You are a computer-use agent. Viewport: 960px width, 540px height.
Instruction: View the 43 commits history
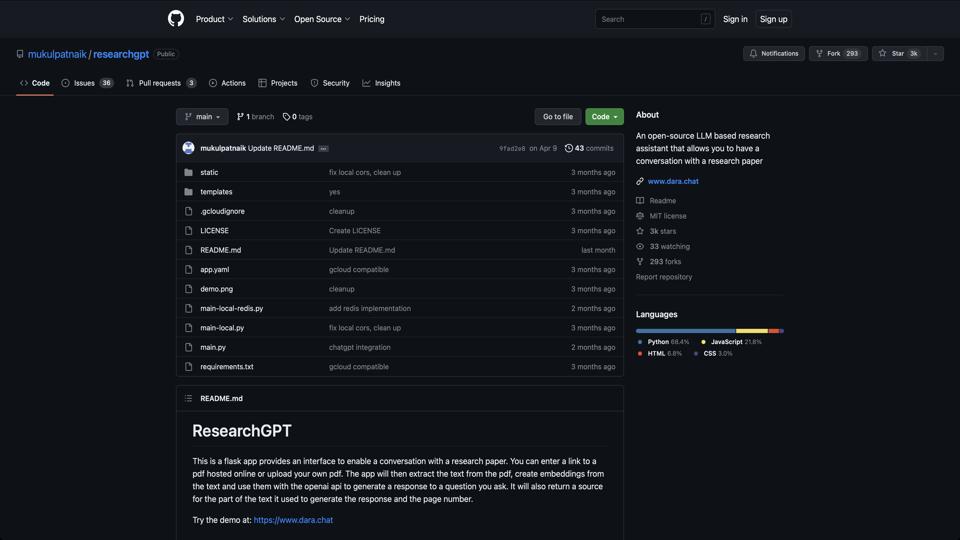(589, 148)
